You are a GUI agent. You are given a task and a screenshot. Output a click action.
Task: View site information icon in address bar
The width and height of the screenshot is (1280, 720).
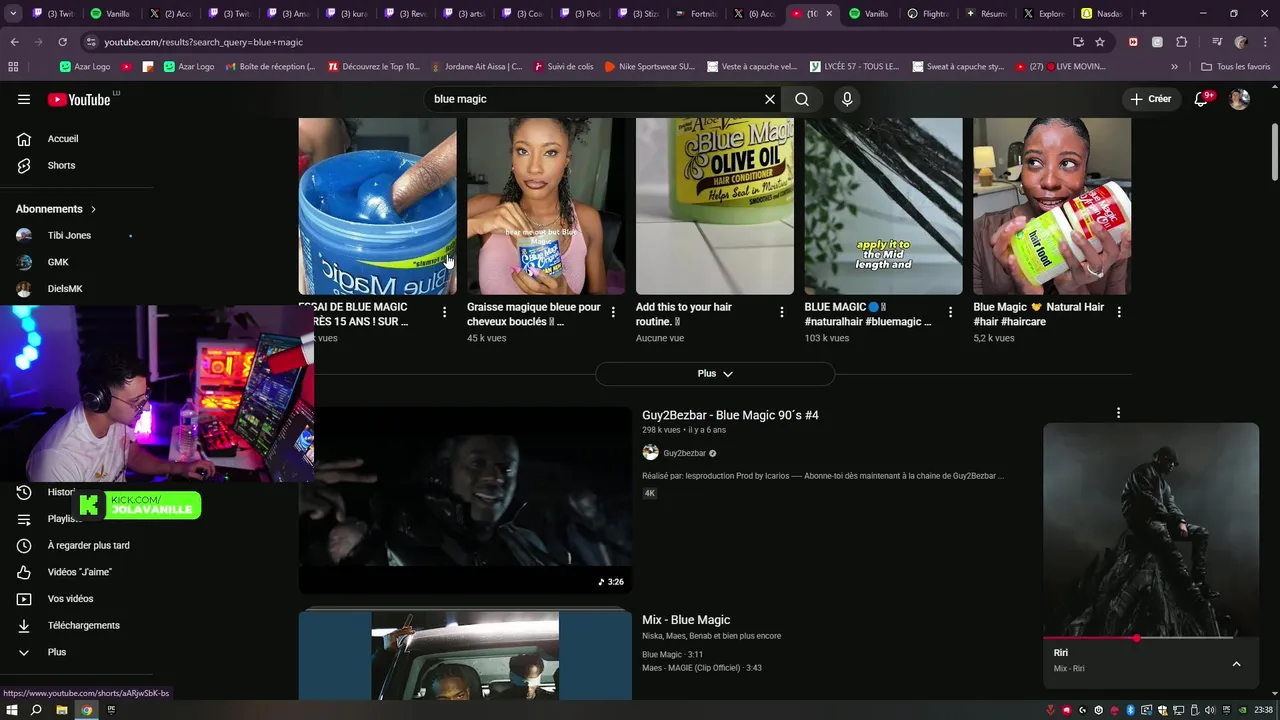pos(92,42)
